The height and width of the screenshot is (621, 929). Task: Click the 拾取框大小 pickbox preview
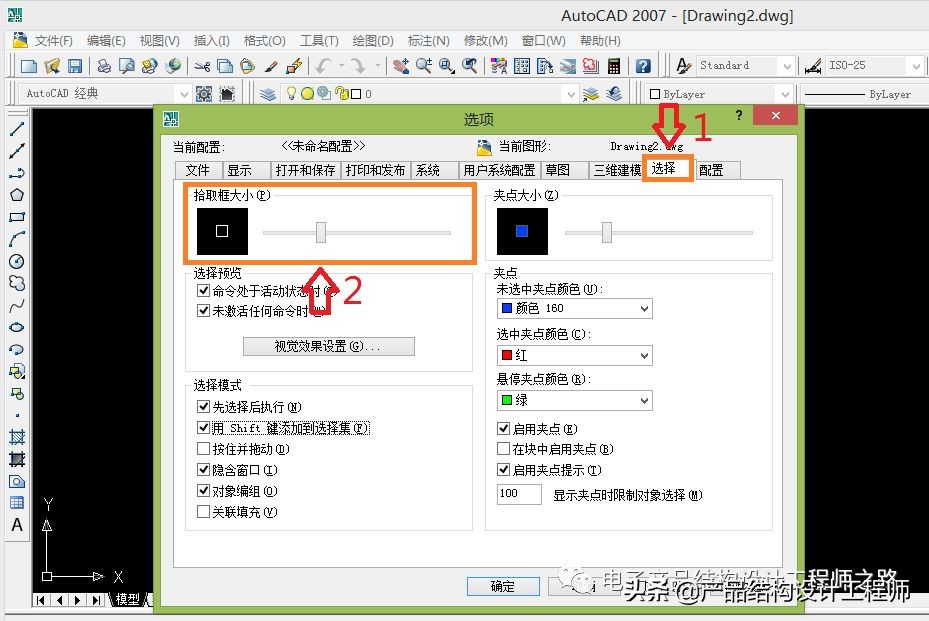point(222,231)
